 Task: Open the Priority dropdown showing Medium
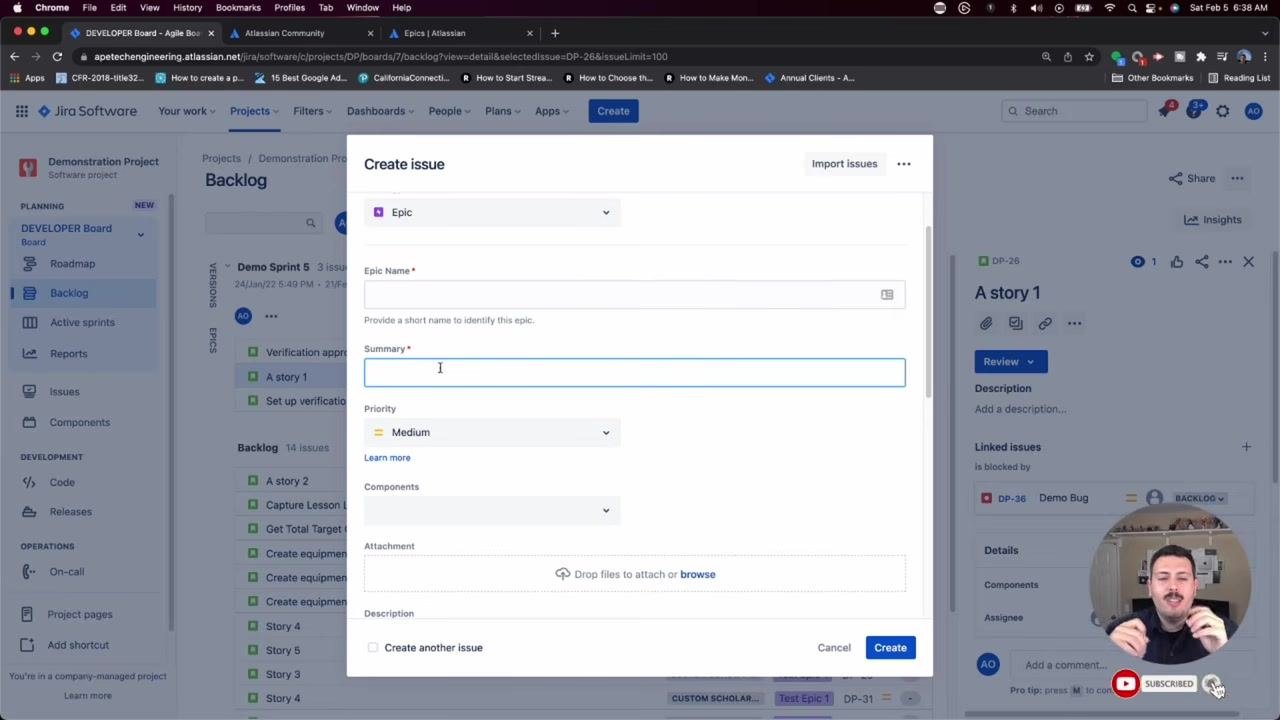click(x=492, y=432)
